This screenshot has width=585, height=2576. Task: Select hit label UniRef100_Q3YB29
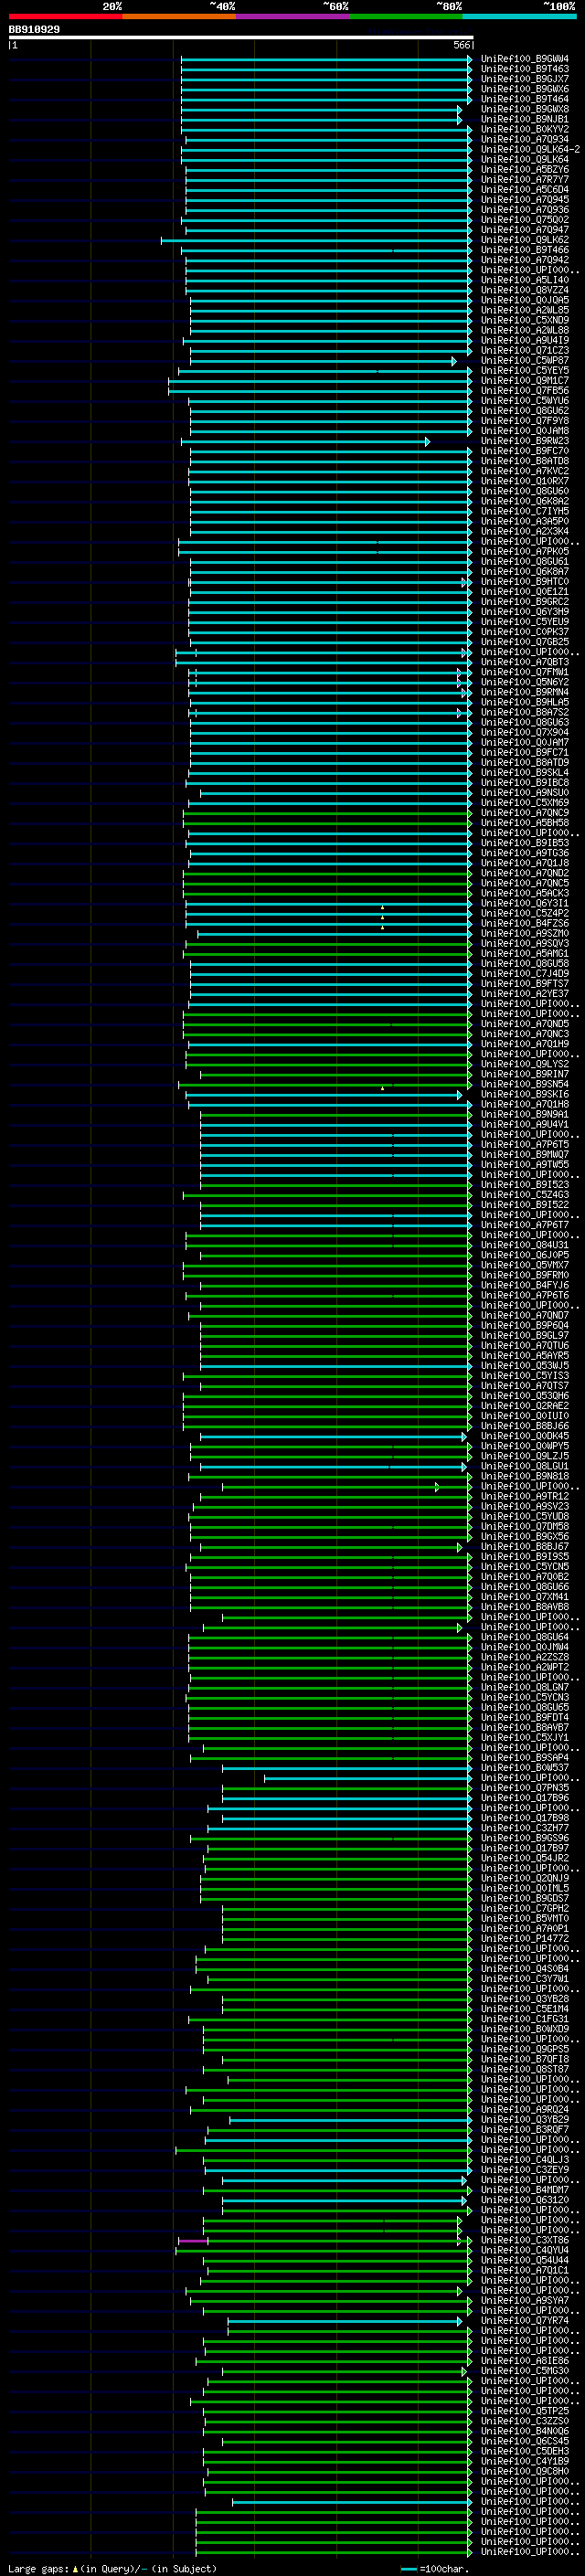(525, 2119)
